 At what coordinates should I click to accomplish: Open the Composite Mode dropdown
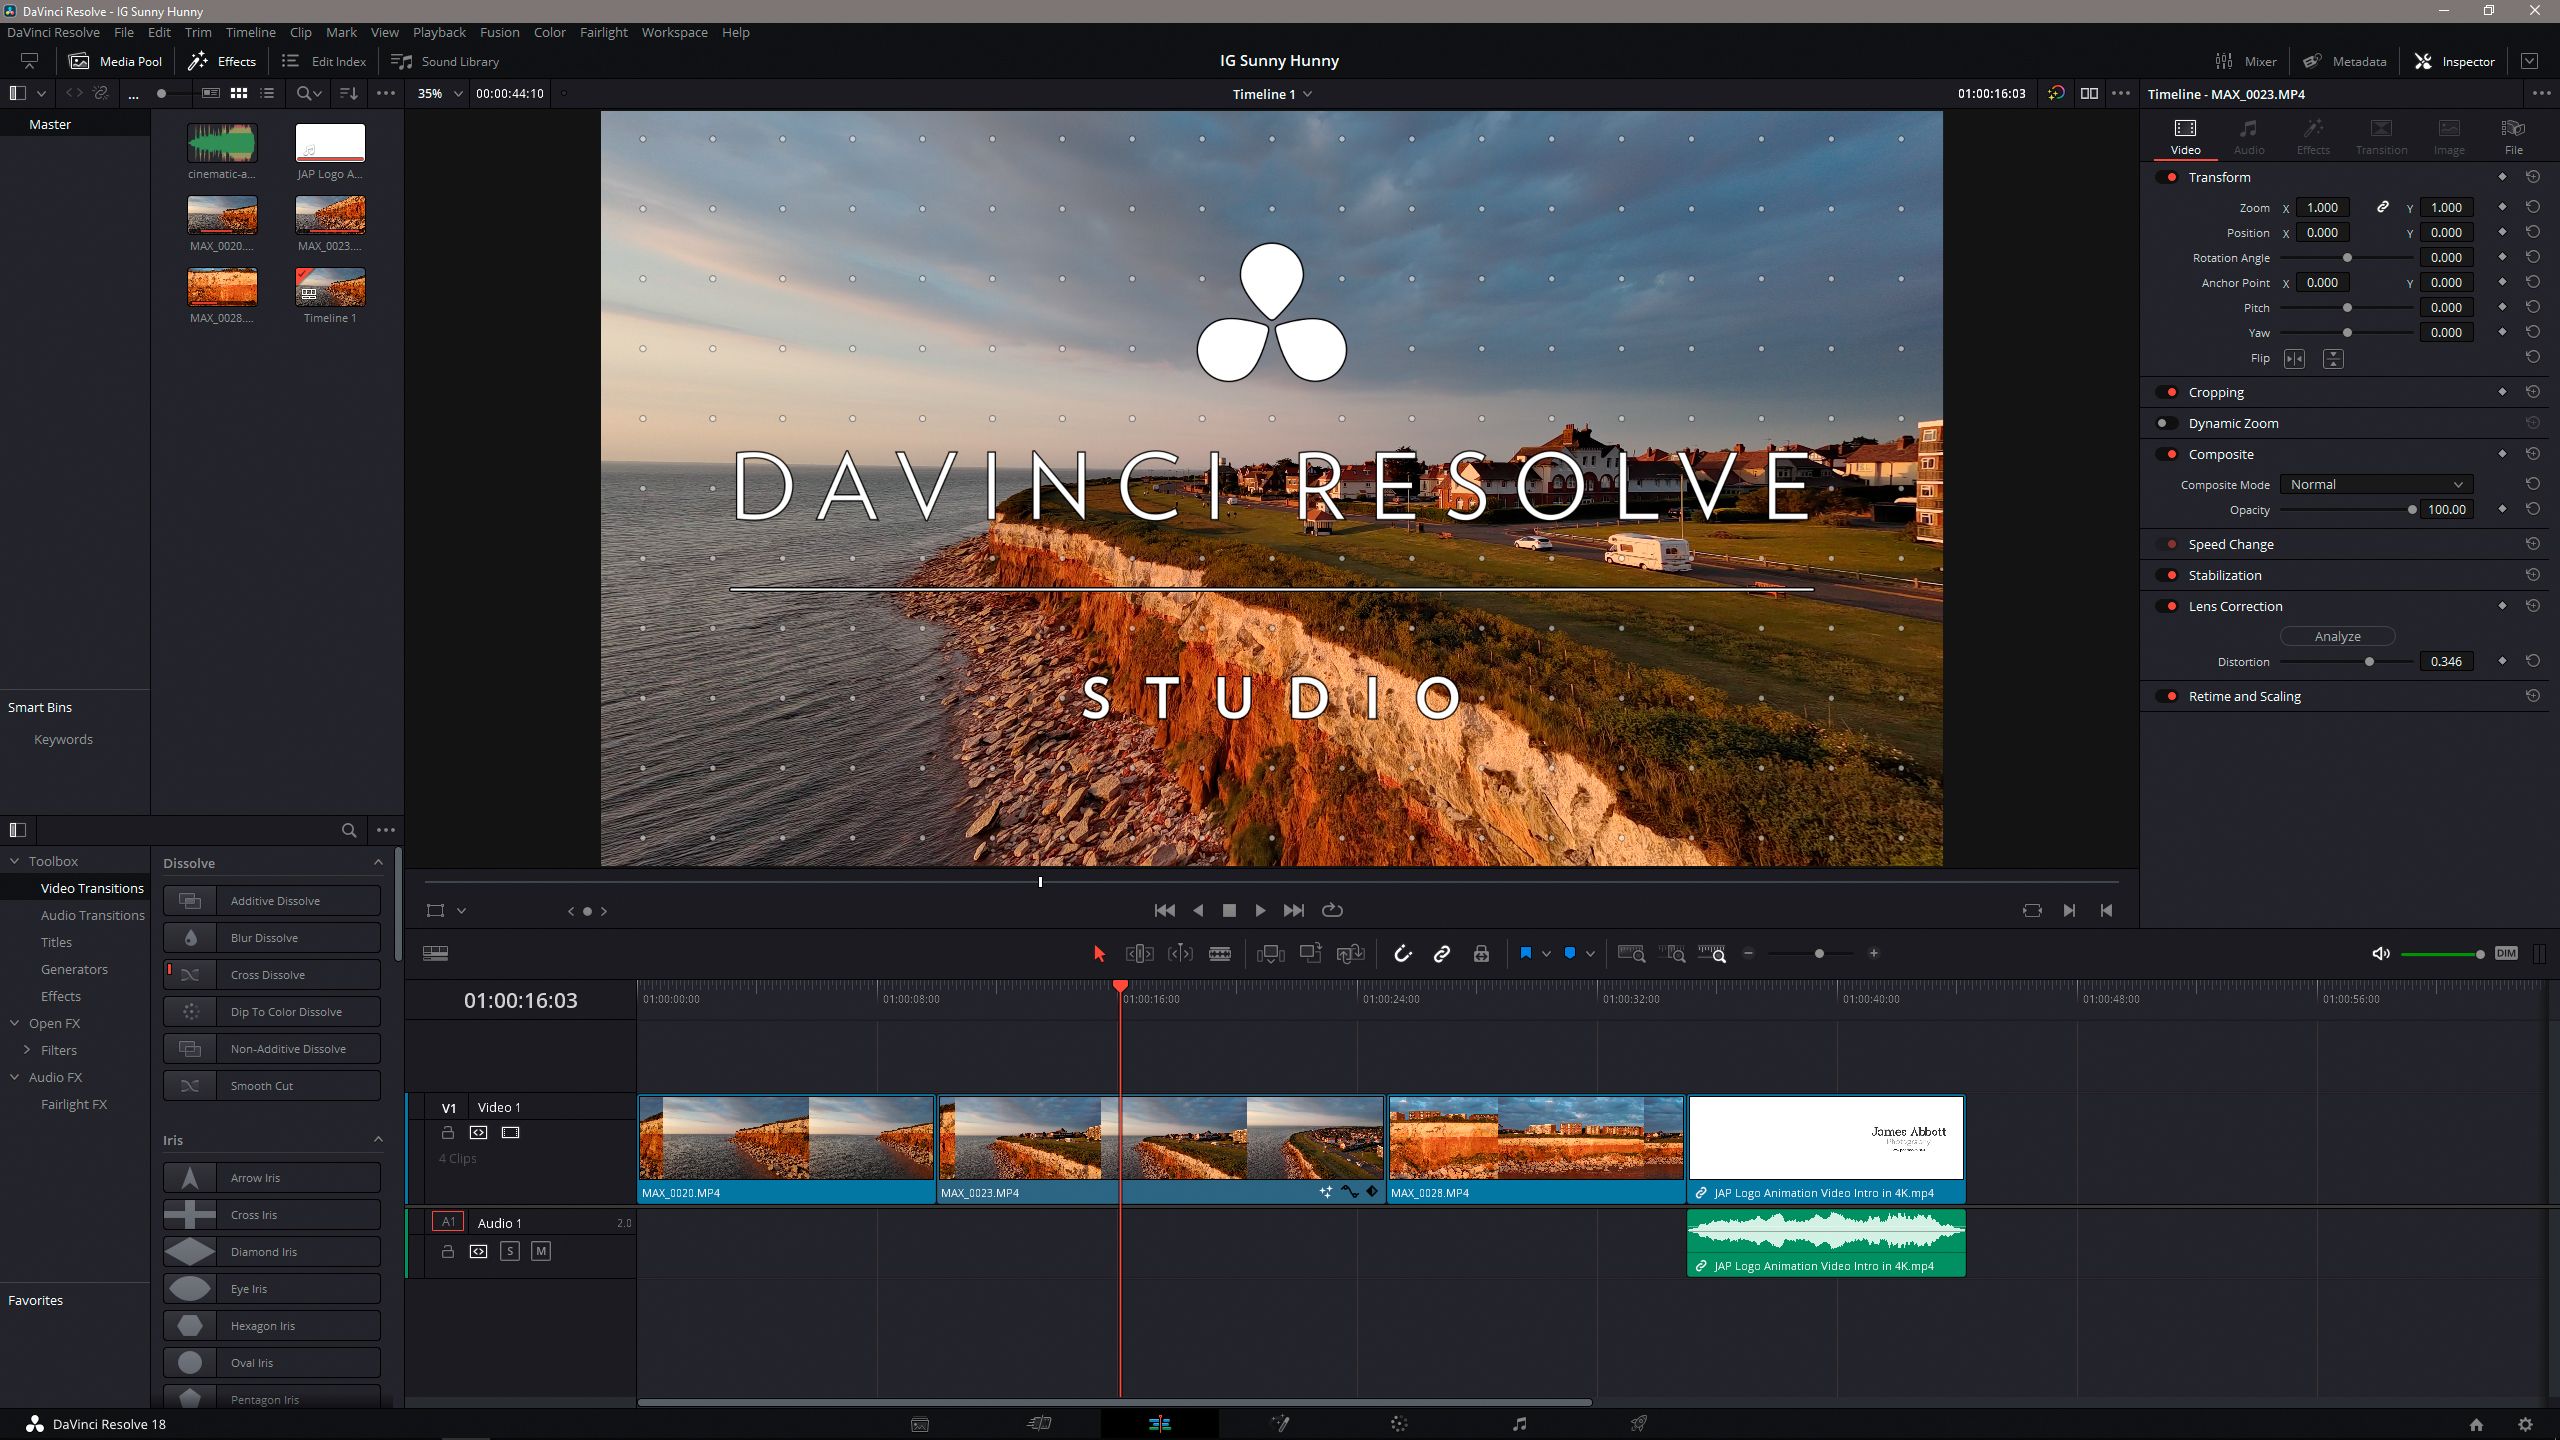(x=2375, y=484)
